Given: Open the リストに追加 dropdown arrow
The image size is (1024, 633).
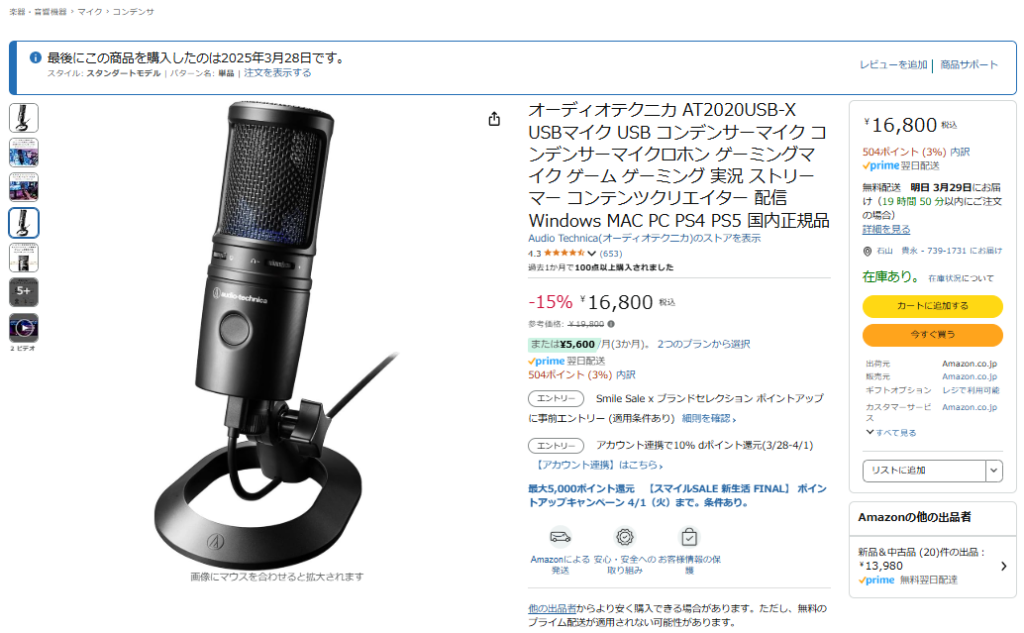Looking at the screenshot, I should tap(994, 470).
